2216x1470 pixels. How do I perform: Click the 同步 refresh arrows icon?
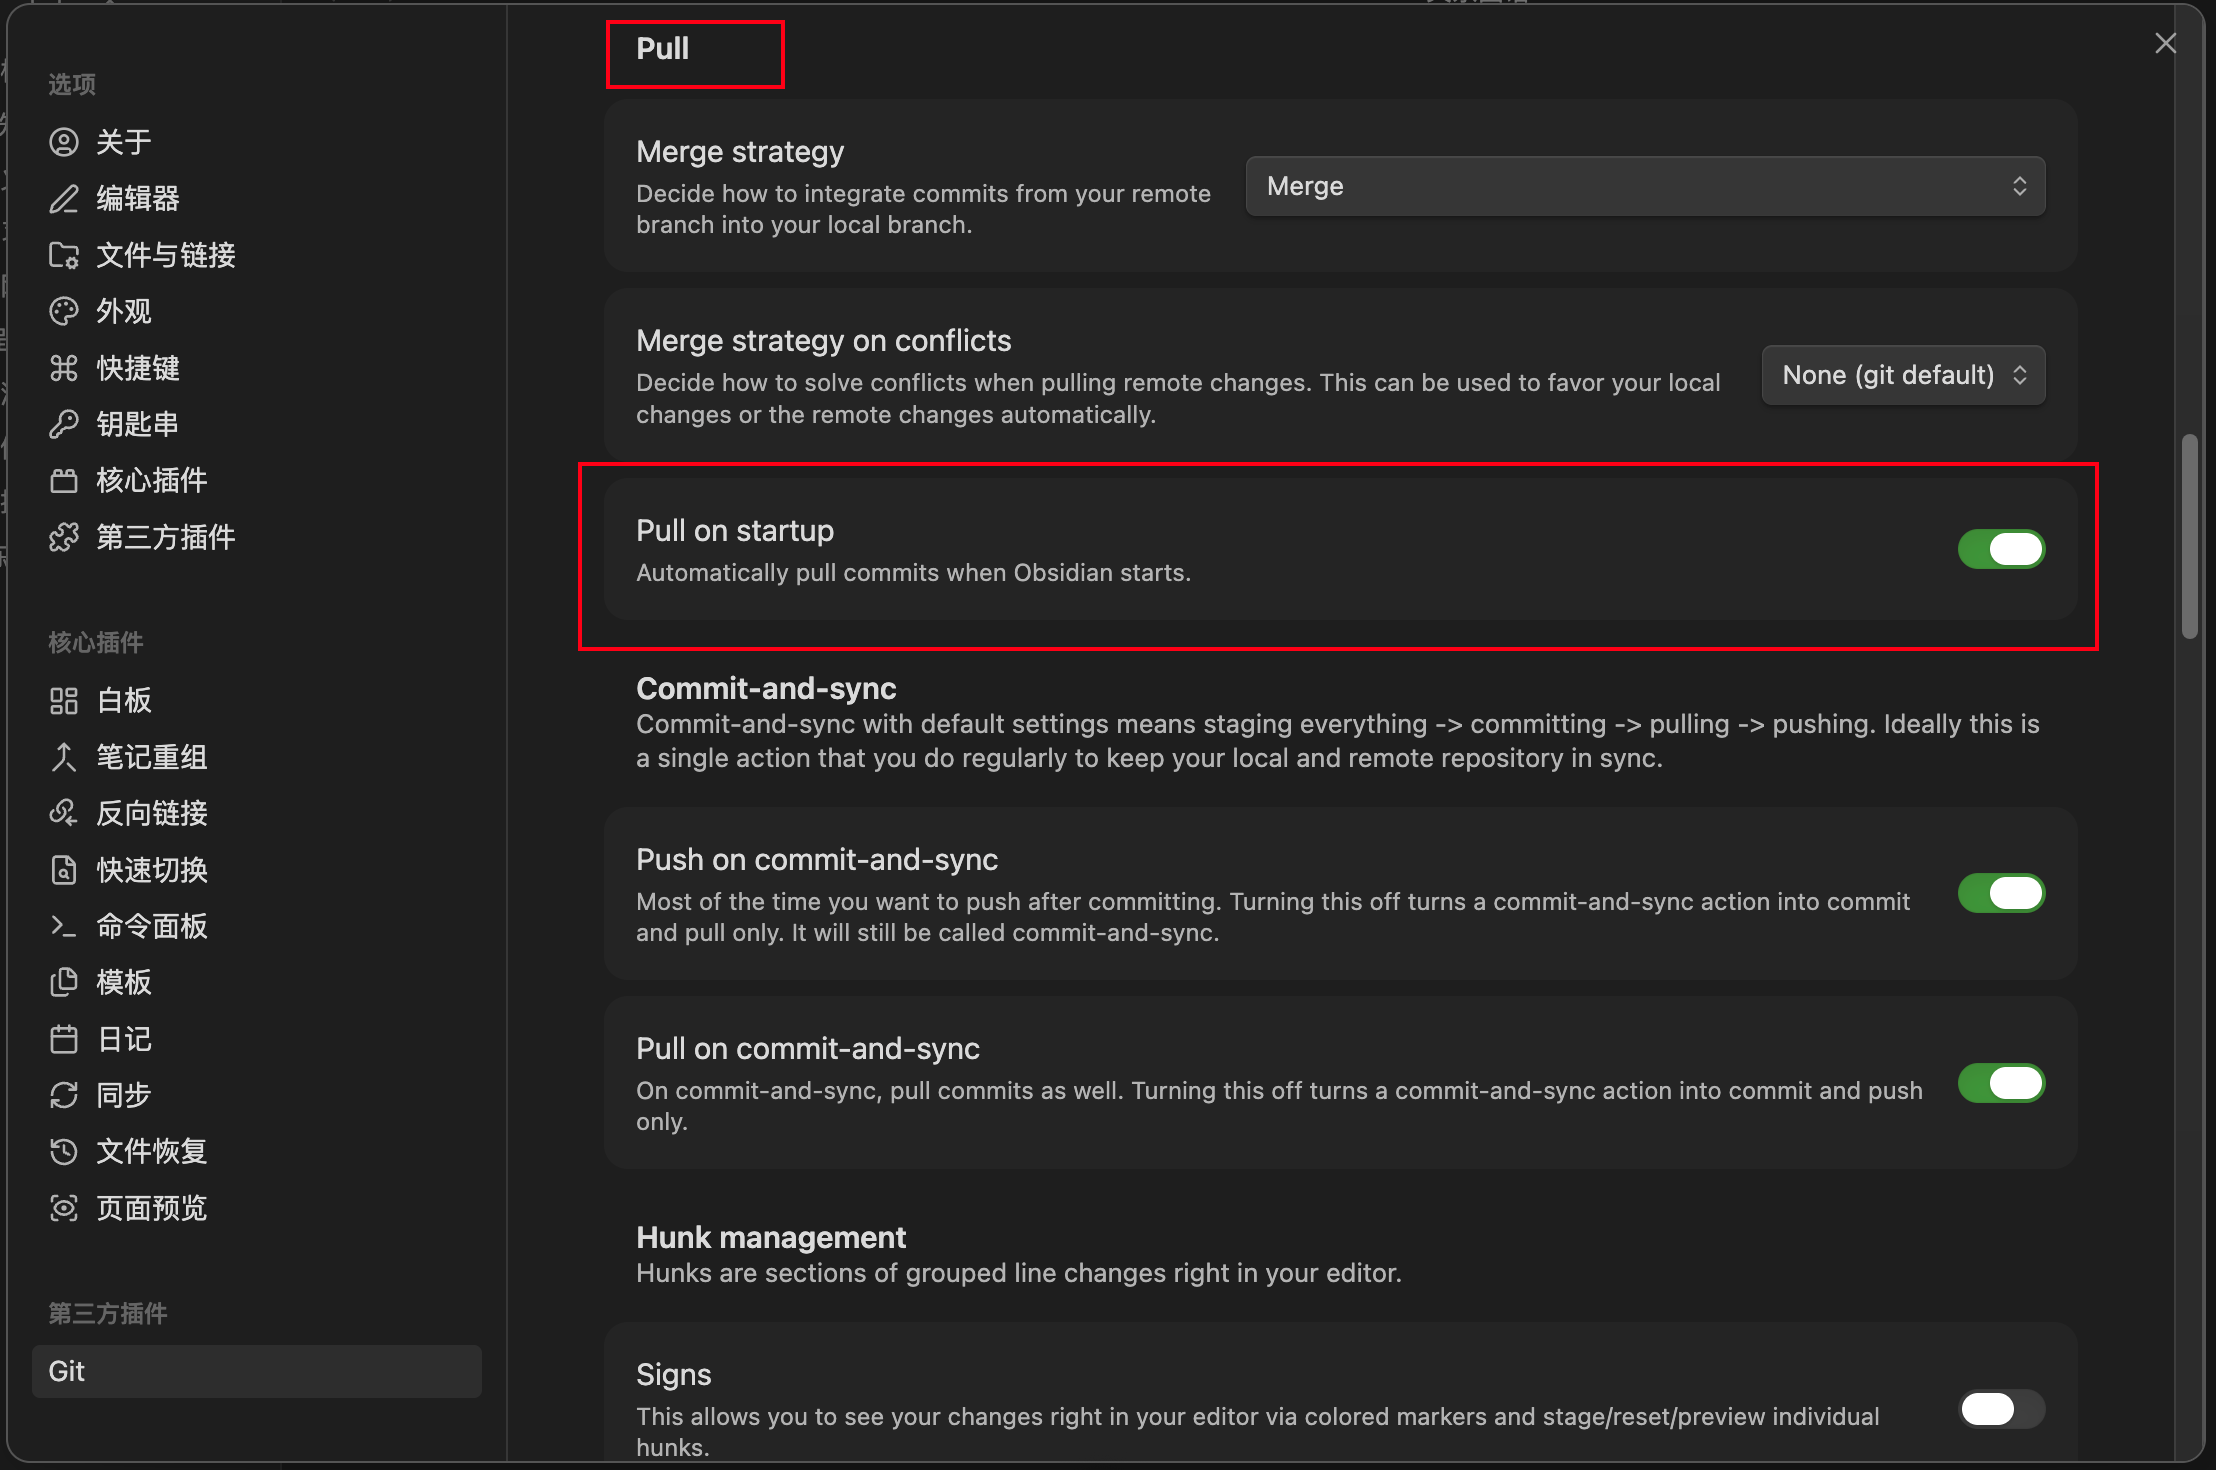point(64,1095)
